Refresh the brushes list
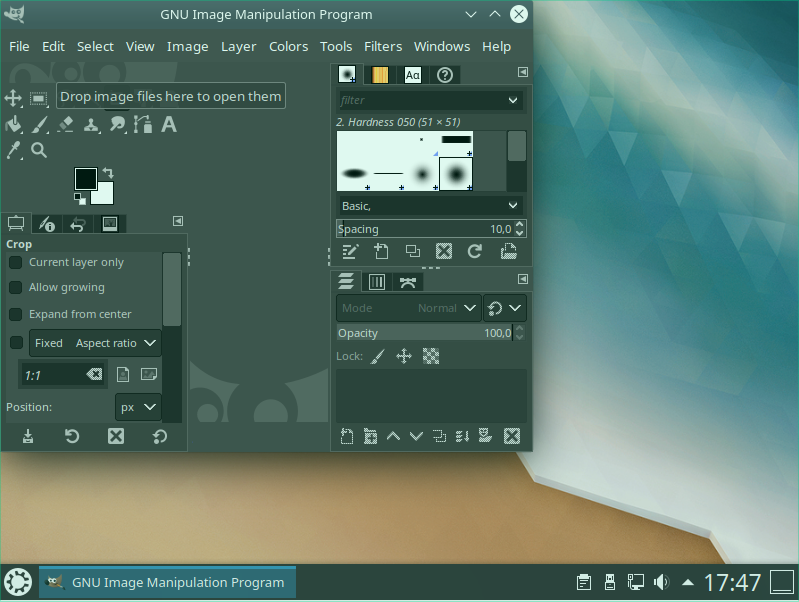Screen dimensions: 799x602 [475, 252]
